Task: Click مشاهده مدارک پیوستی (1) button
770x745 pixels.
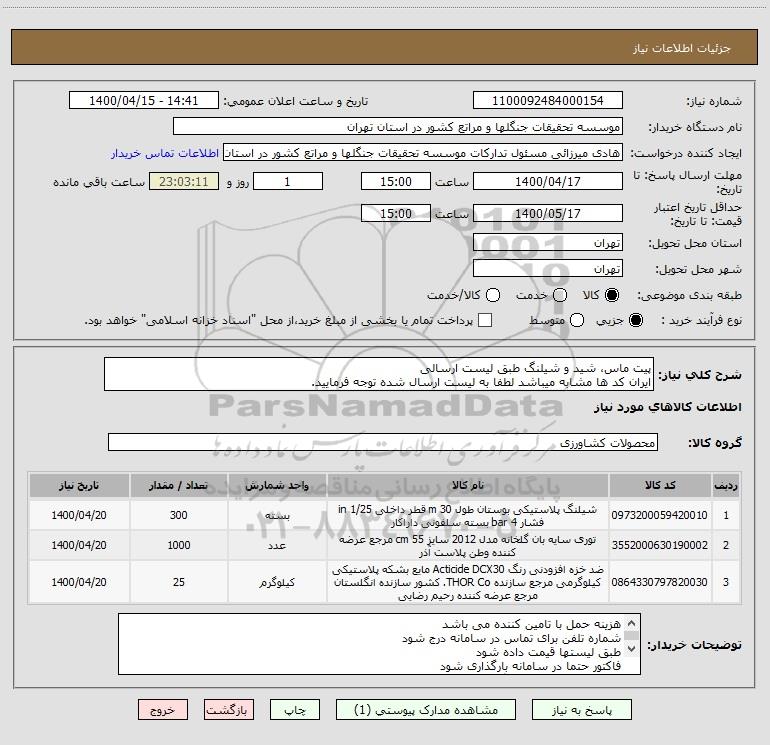Action: 426,710
